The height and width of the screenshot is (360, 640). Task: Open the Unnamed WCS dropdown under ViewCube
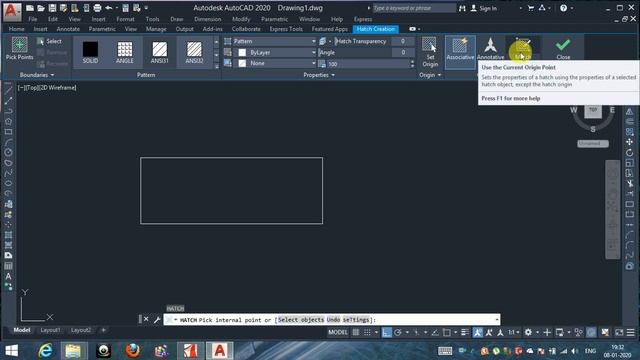(x=593, y=143)
